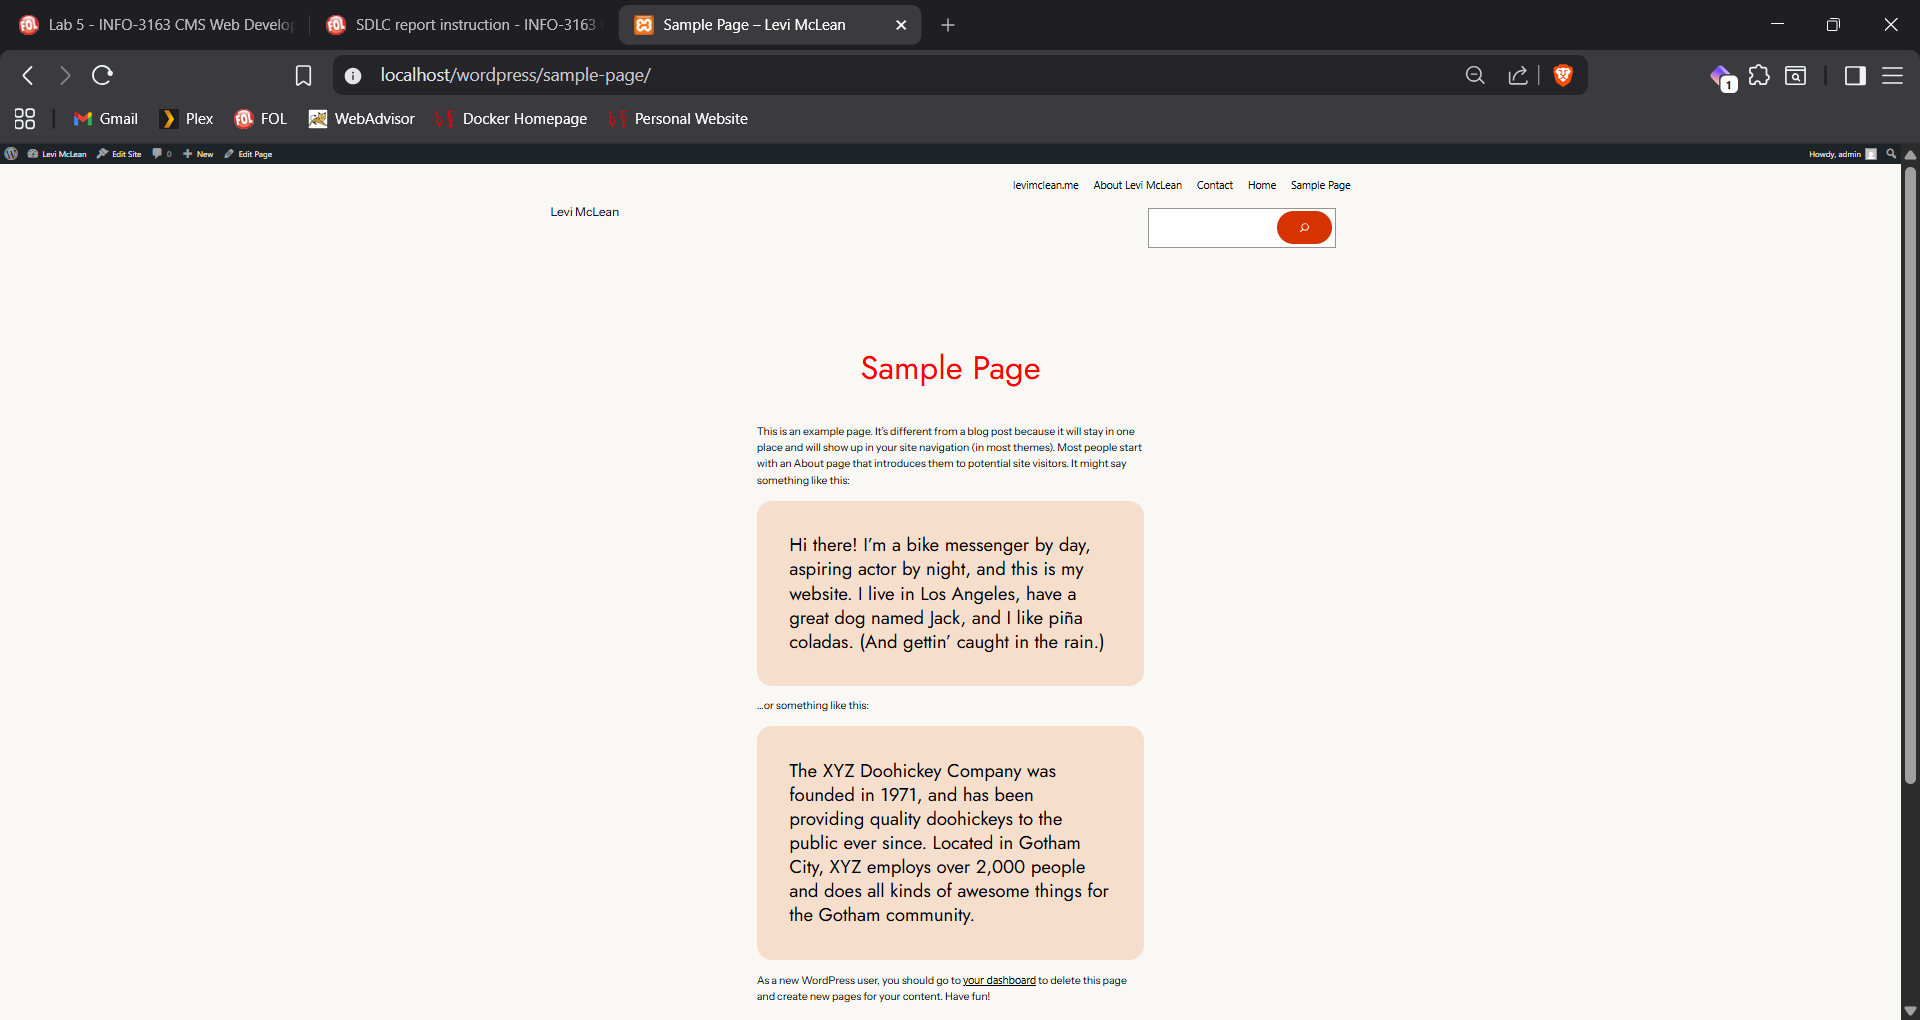The height and width of the screenshot is (1020, 1920).
Task: Toggle the browser sidebar panel
Action: pyautogui.click(x=1855, y=76)
